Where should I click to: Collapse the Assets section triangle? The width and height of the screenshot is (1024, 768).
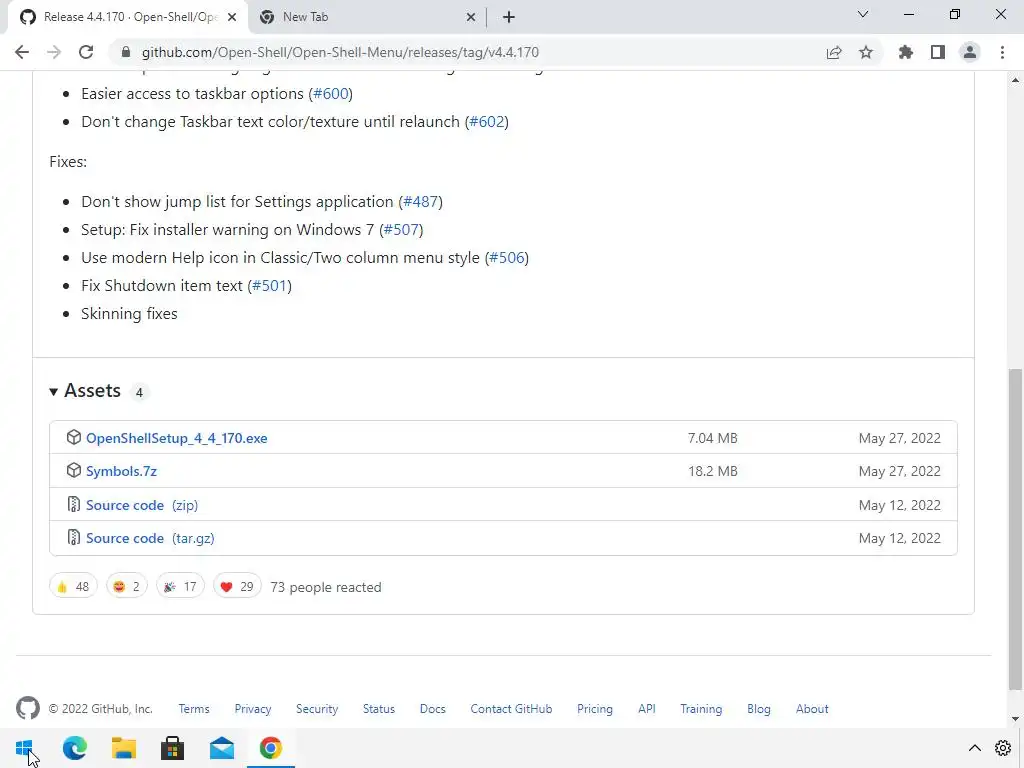point(54,392)
